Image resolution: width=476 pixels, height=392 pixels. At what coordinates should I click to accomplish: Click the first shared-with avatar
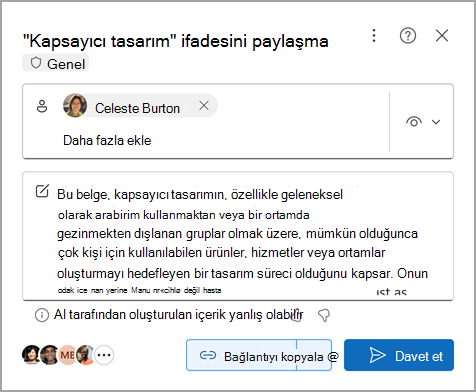[31, 355]
